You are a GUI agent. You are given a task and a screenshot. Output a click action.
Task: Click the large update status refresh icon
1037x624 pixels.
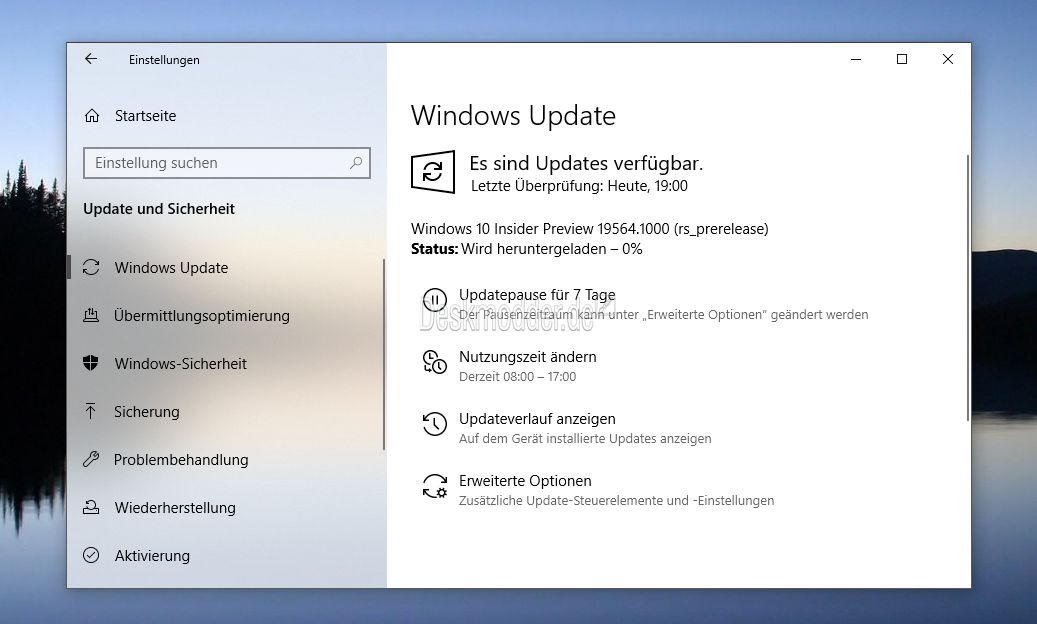point(433,172)
